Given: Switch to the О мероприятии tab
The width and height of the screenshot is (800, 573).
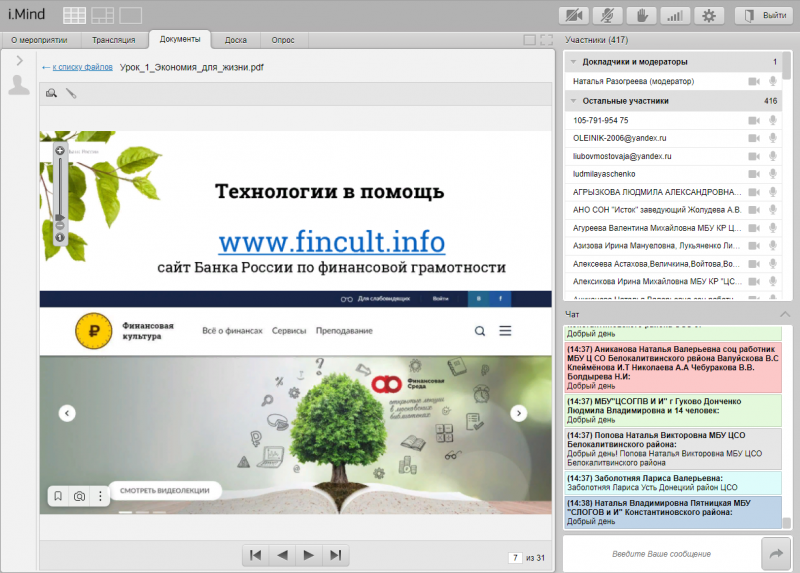Looking at the screenshot, I should pos(39,40).
